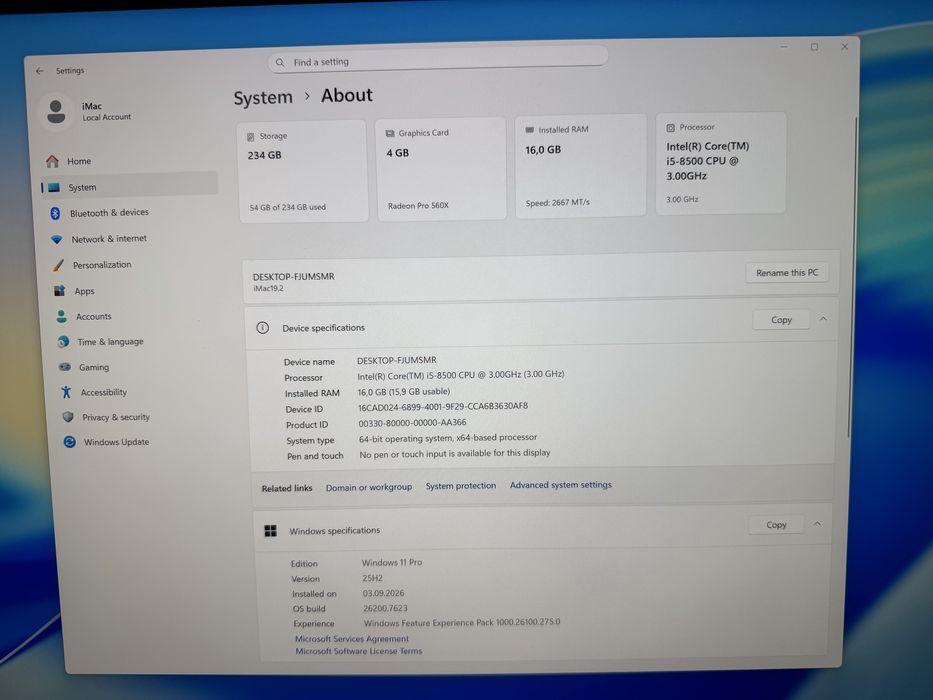933x700 pixels.
Task: Click the Device specifications info icon
Action: click(262, 328)
